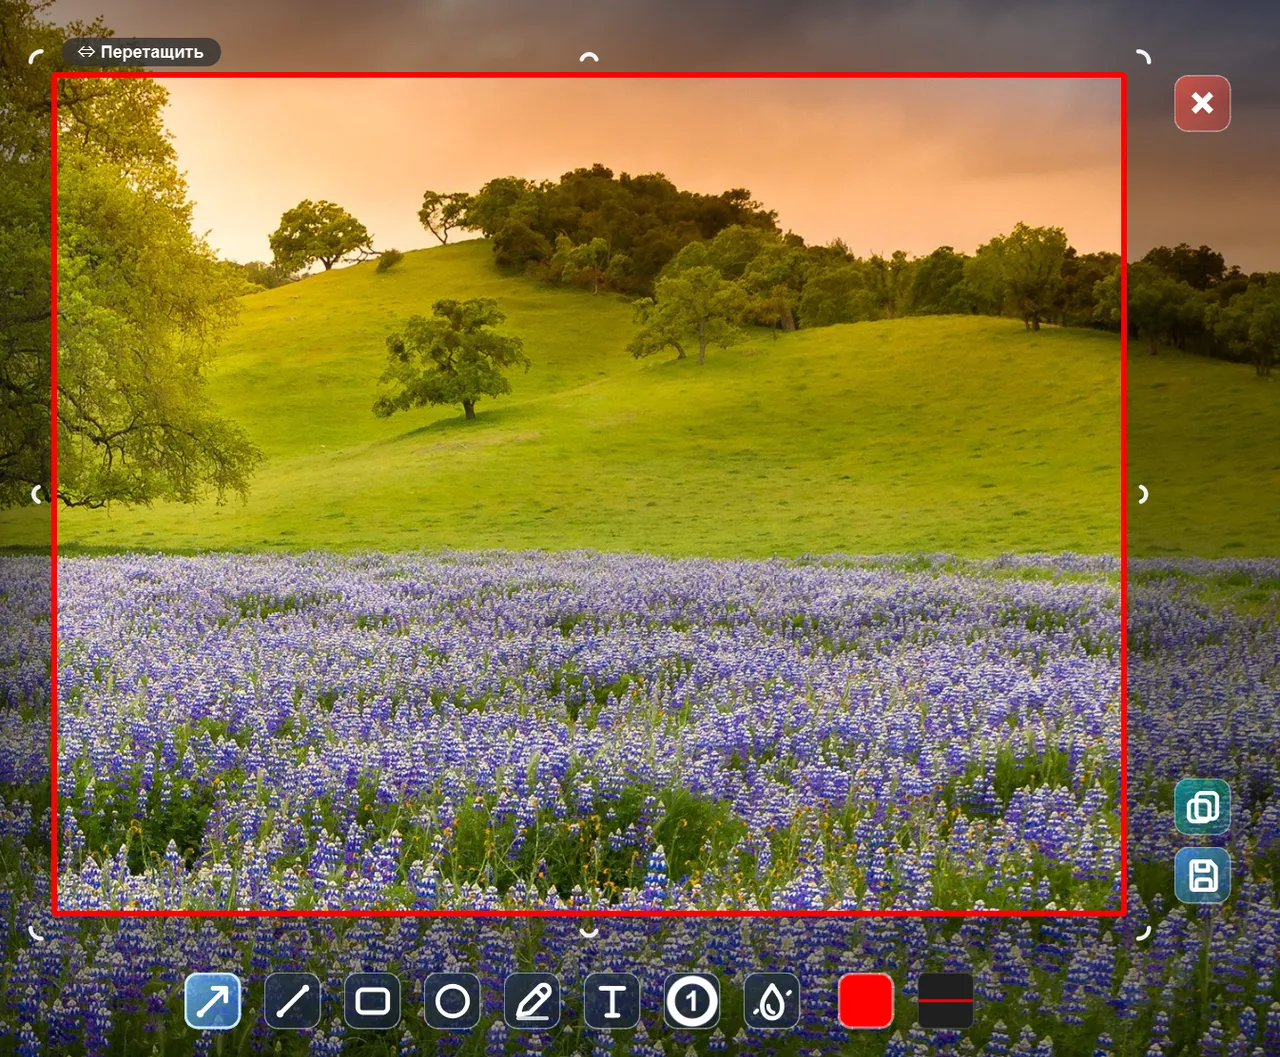Choose the Rectangle shape tool
1280x1057 pixels.
point(373,1001)
